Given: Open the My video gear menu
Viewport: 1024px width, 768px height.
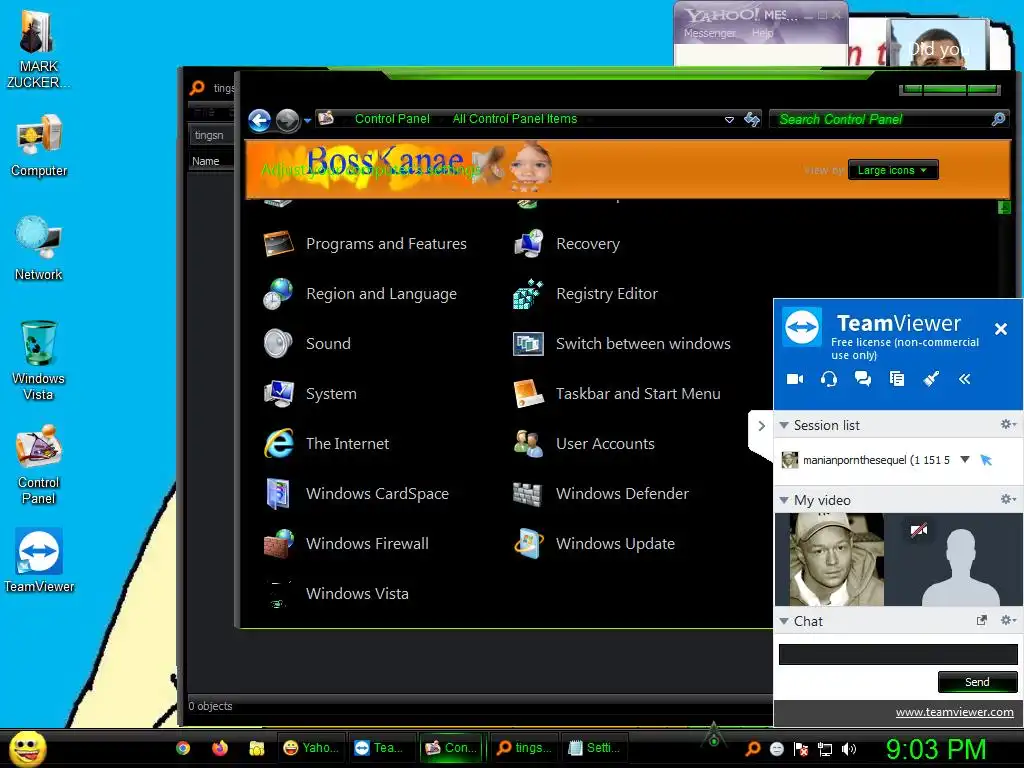Looking at the screenshot, I should (1008, 500).
